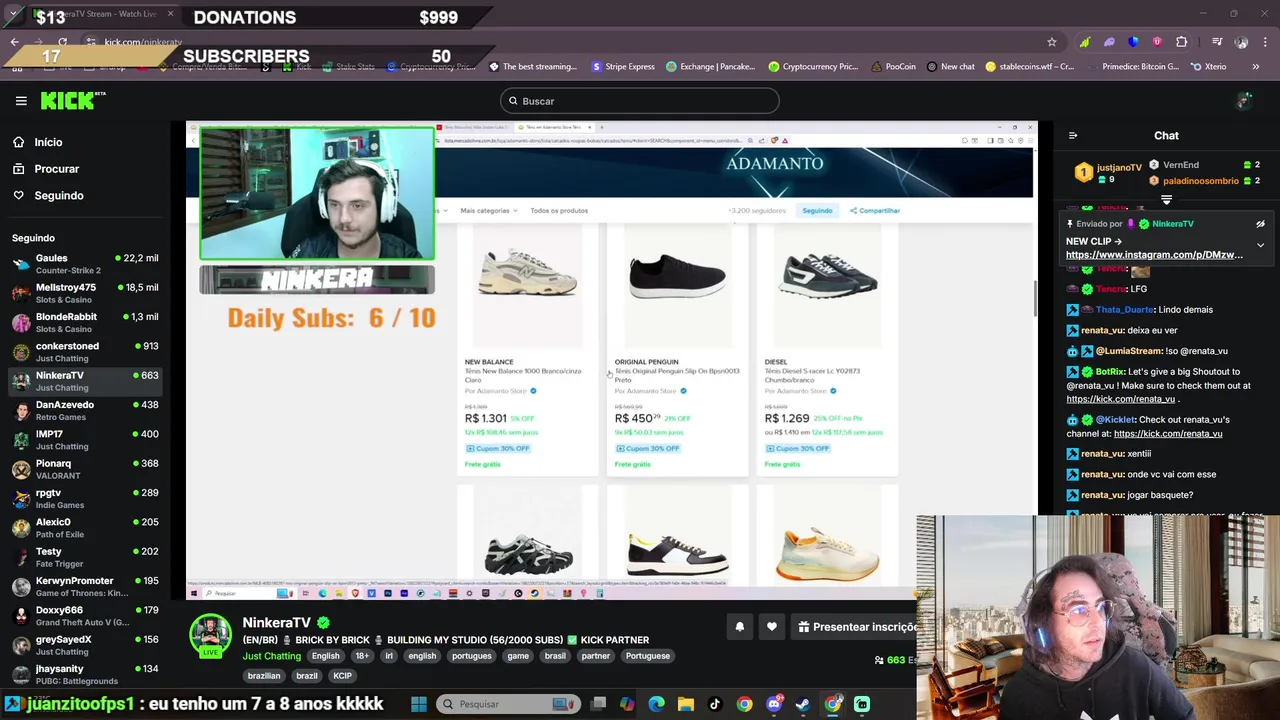Open the browser extensions puzzle icon
This screenshot has width=1280, height=720.
[x=1182, y=42]
